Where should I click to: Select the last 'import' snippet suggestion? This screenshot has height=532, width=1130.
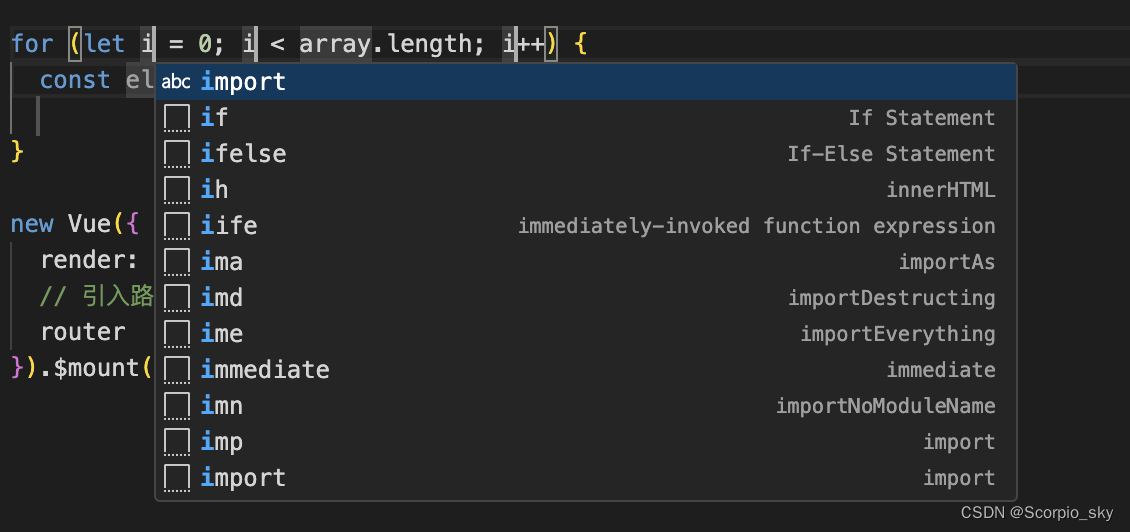coord(243,478)
